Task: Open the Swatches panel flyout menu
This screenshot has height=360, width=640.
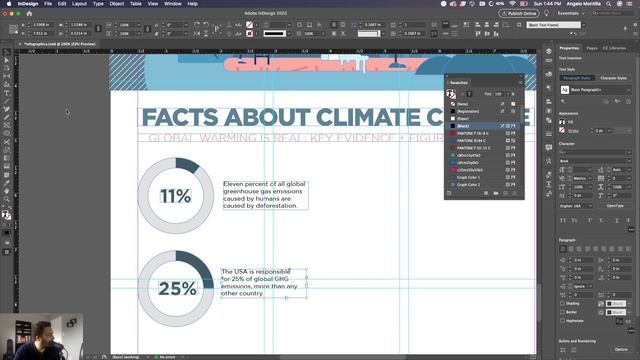Action: point(520,82)
